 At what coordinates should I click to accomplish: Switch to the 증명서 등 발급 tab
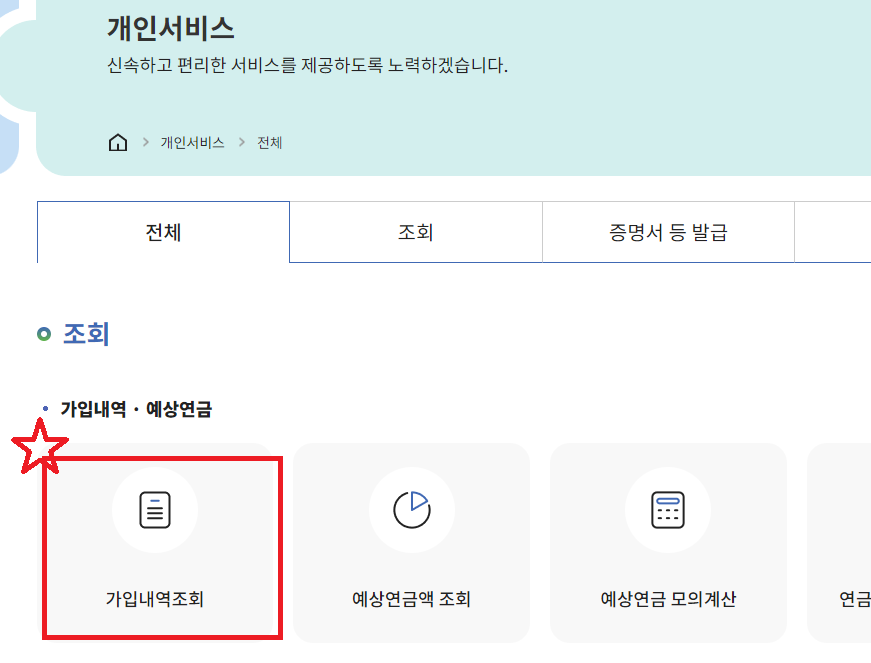pyautogui.click(x=668, y=232)
